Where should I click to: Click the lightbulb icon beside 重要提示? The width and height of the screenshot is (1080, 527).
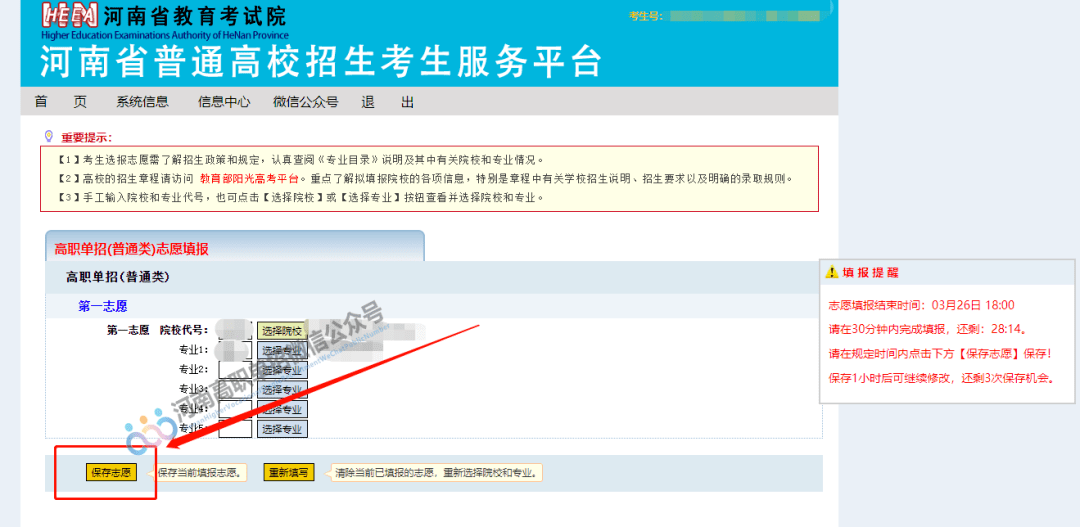coord(48,136)
